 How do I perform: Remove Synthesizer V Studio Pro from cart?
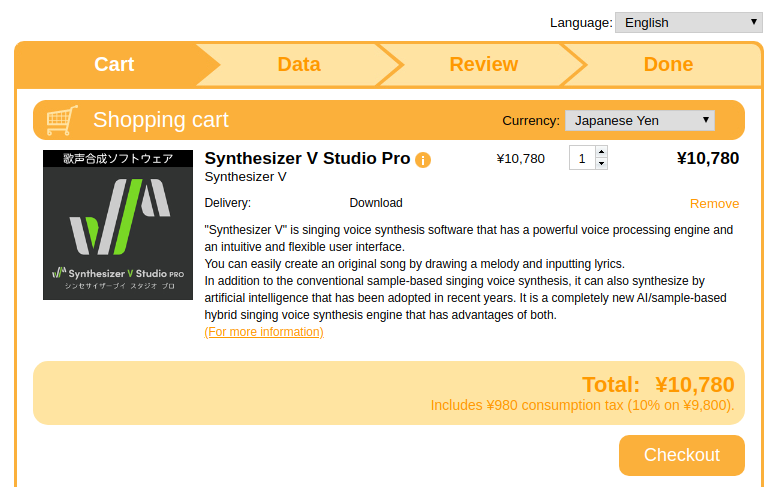714,204
